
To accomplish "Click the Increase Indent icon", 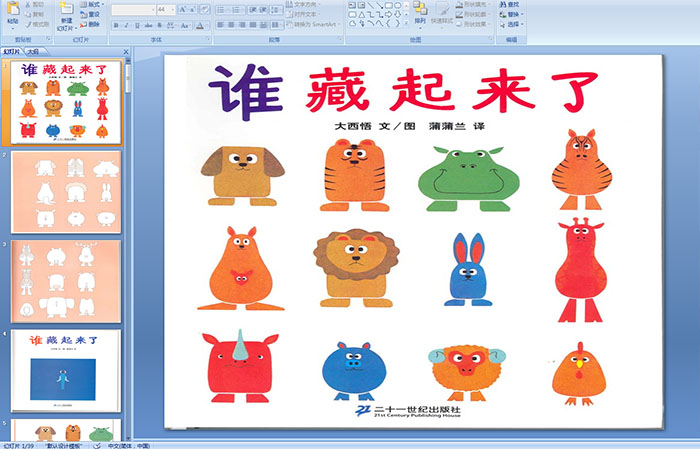I will [263, 10].
